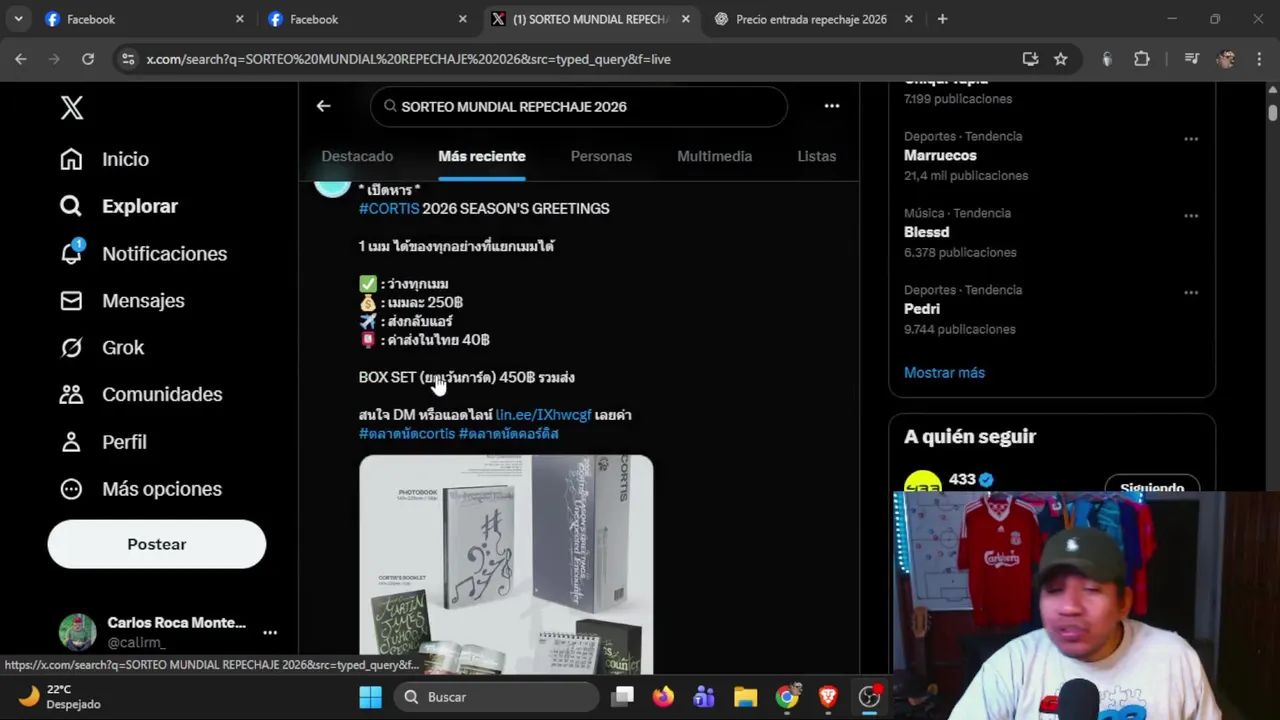This screenshot has width=1280, height=720.
Task: Open Grok in the sidebar
Action: (x=102, y=347)
